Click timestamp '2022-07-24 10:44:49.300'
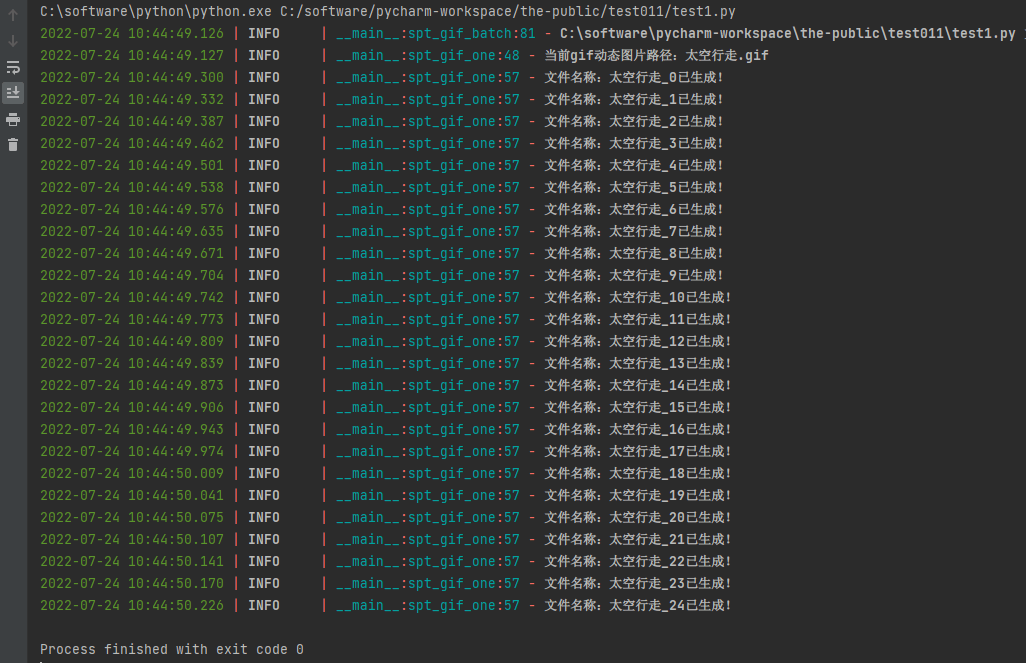1026x663 pixels. pyautogui.click(x=132, y=77)
